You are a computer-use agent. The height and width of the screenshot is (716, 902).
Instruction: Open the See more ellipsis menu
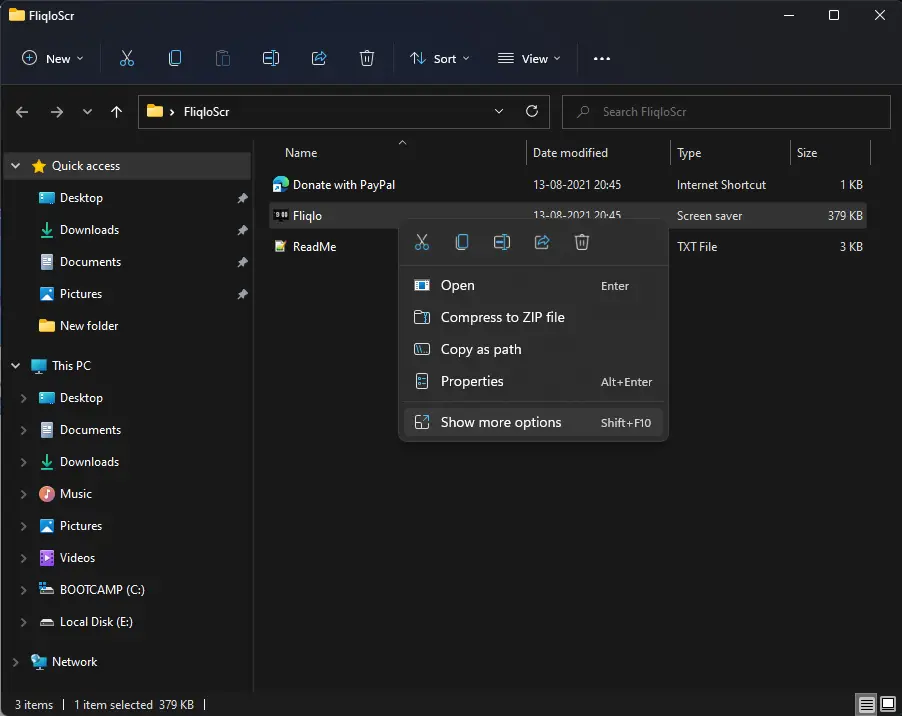(602, 59)
